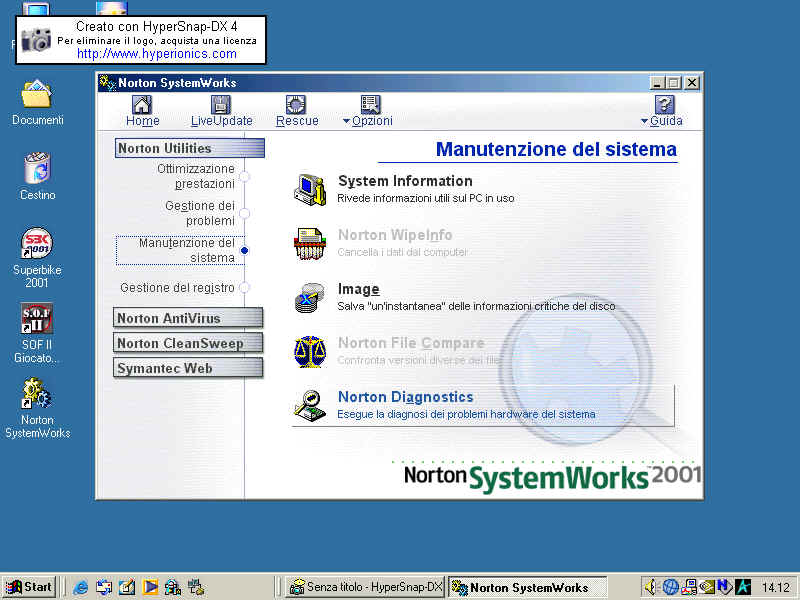
Task: Click the third Quick Launch icon with the pencil
Action: (x=127, y=587)
